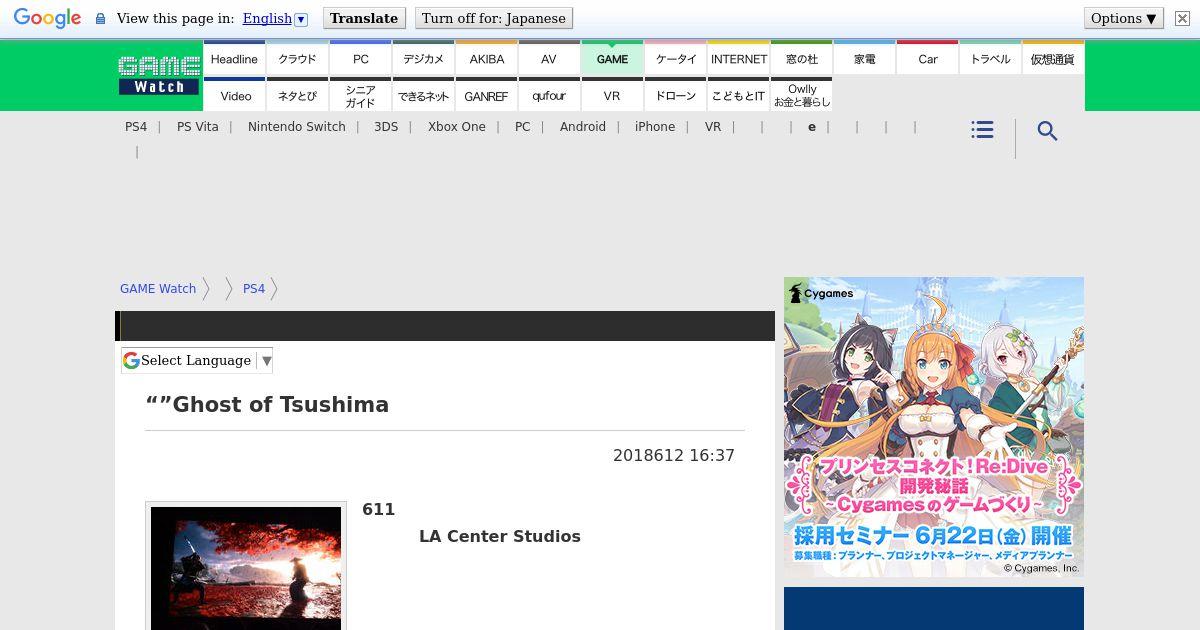Open the 窓の杜 tab
Viewport: 1200px width, 630px height.
point(801,58)
